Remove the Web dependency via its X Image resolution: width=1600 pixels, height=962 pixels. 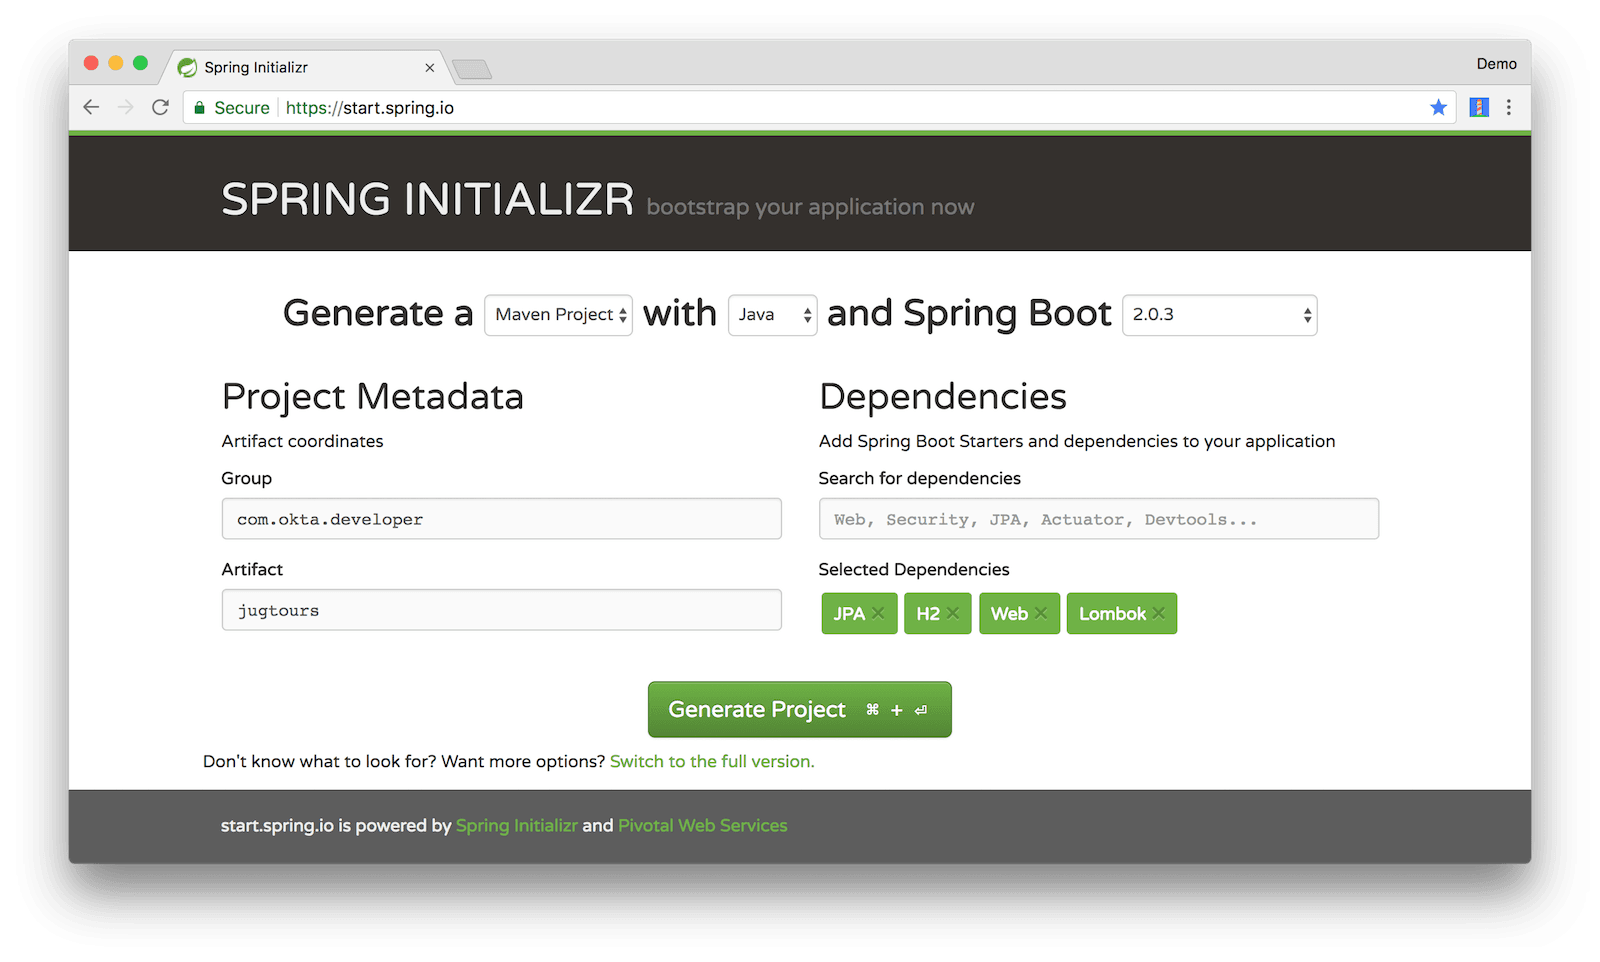(1041, 613)
